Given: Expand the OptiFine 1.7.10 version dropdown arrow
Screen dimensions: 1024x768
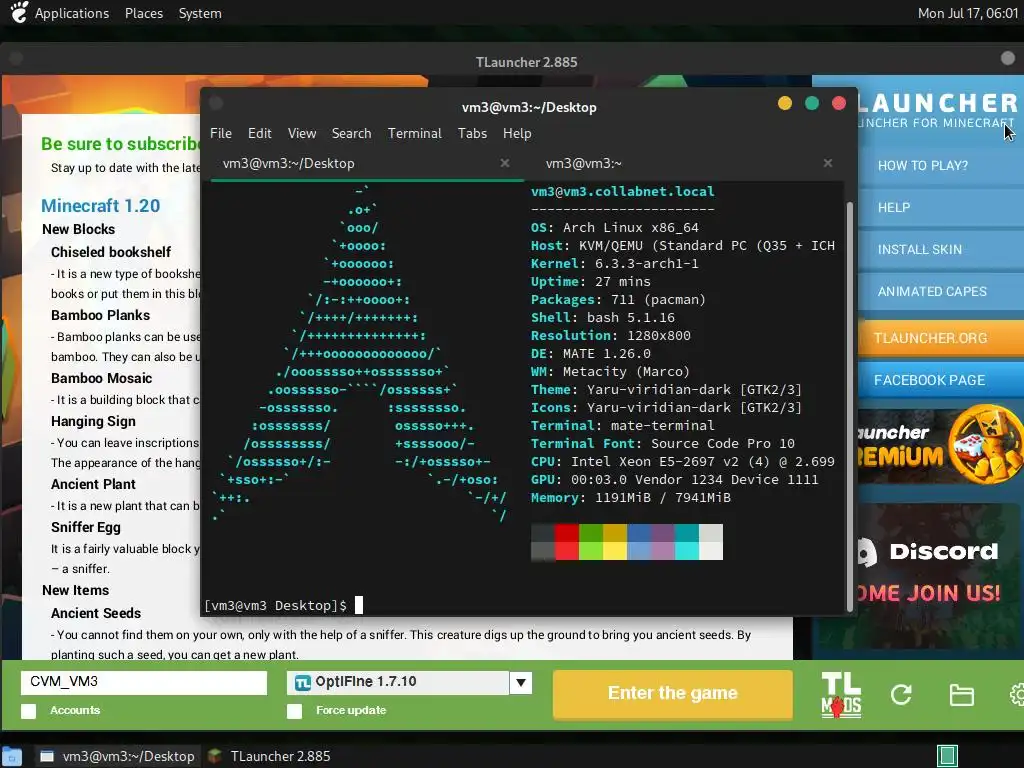Looking at the screenshot, I should [520, 683].
